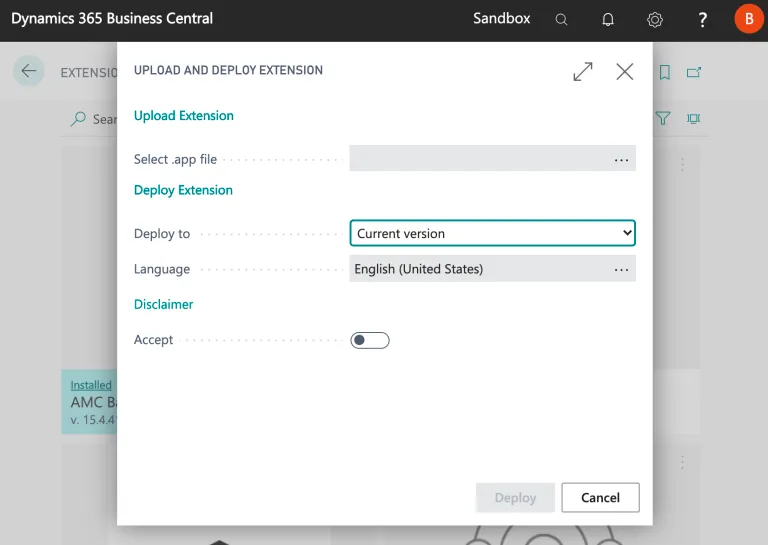Open notifications bell
The image size is (768, 545).
click(x=608, y=20)
